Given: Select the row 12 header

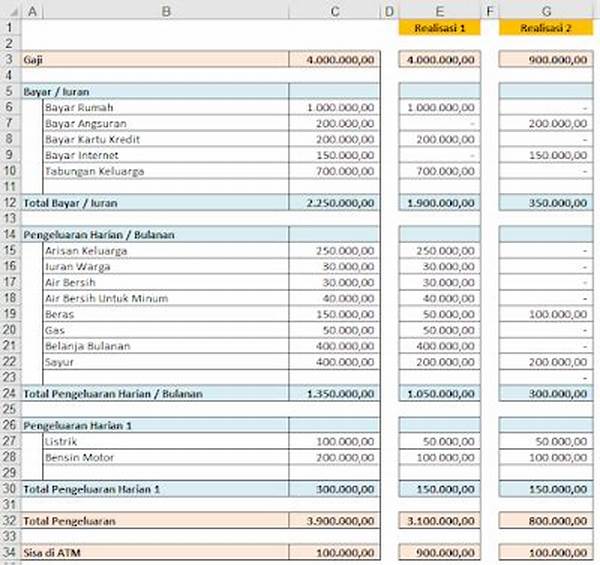Looking at the screenshot, I should point(9,203).
